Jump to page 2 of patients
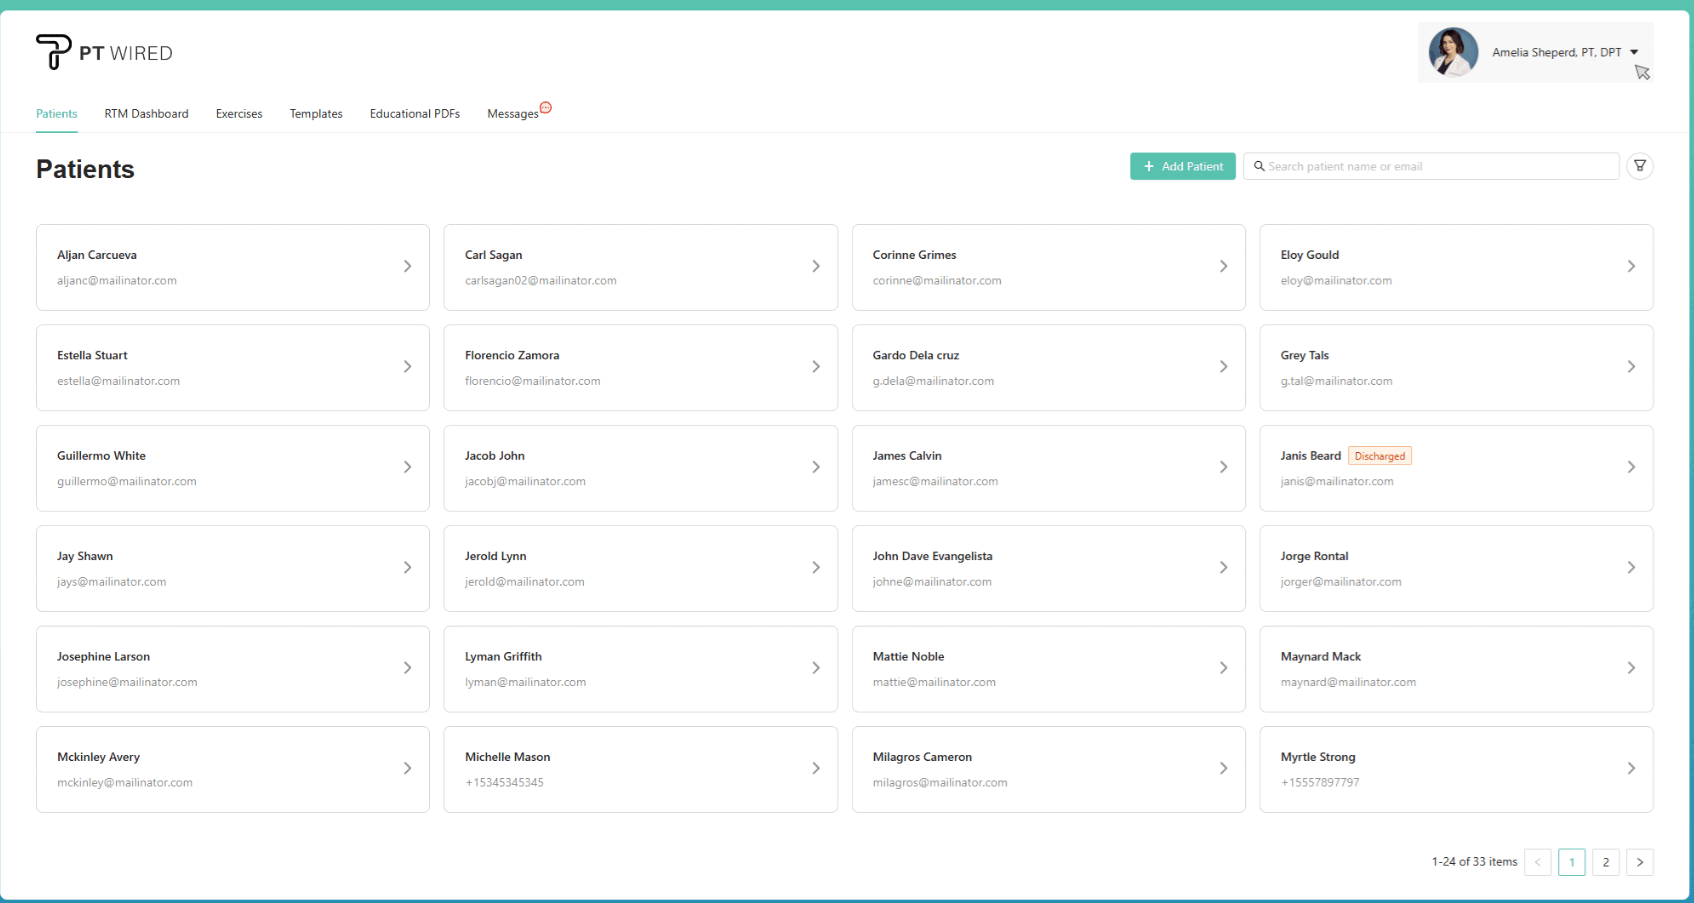Viewport: 1694px width, 903px height. (1605, 862)
